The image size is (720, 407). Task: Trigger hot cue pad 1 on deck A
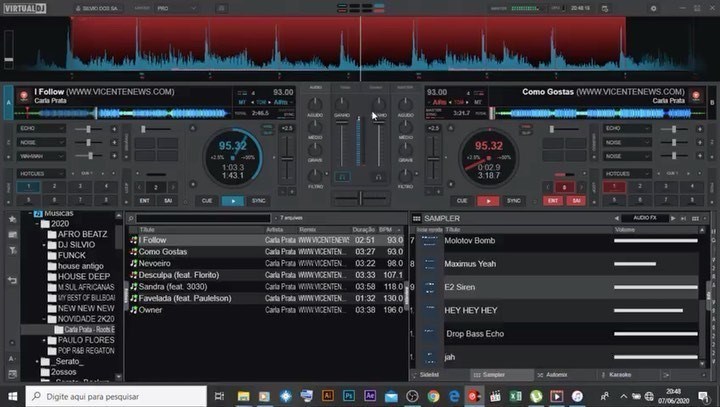[28, 187]
